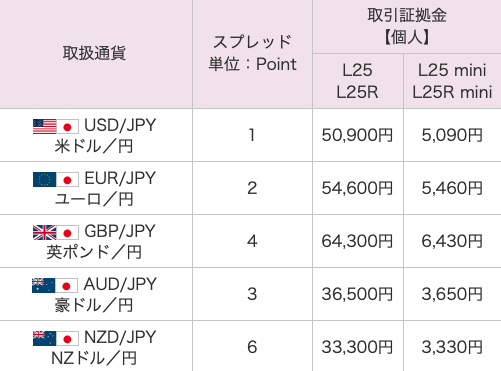Click the 50,900円 margin value
Image resolution: width=501 pixels, height=371 pixels.
coord(357,135)
